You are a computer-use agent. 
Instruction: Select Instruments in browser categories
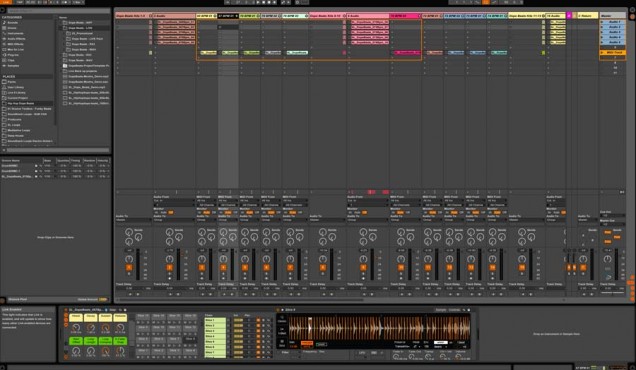click(x=15, y=33)
